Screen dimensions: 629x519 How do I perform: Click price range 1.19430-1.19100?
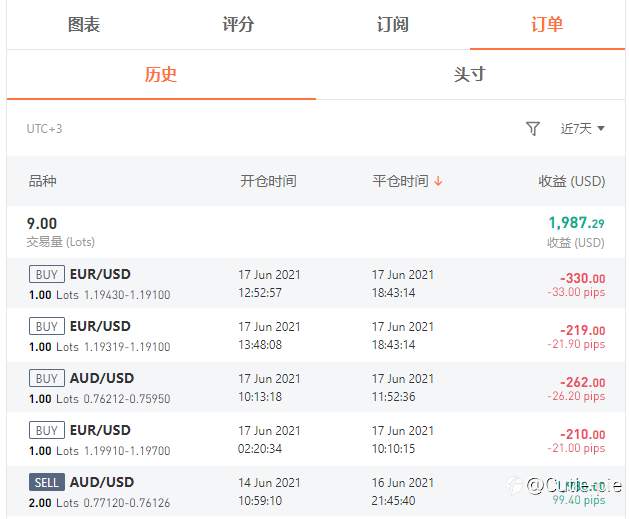(x=127, y=295)
